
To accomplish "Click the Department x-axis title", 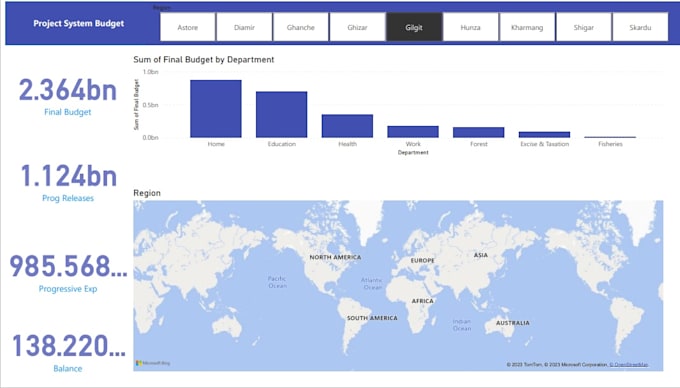I will click(413, 153).
